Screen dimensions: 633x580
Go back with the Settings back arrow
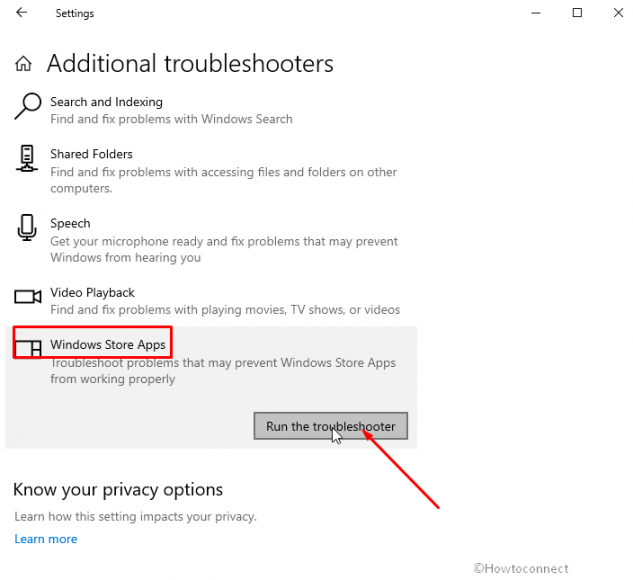21,13
